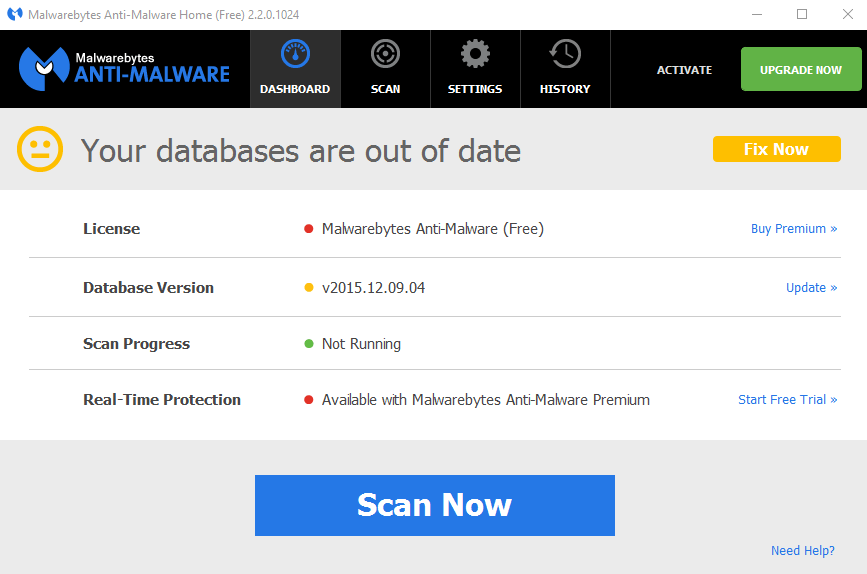The width and height of the screenshot is (867, 574).
Task: Click the Database Version label
Action: coord(148,288)
